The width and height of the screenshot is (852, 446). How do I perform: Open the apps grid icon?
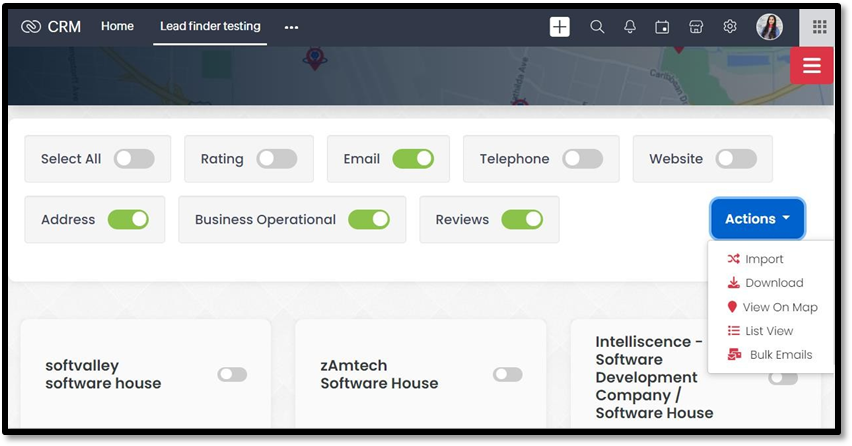tap(819, 27)
